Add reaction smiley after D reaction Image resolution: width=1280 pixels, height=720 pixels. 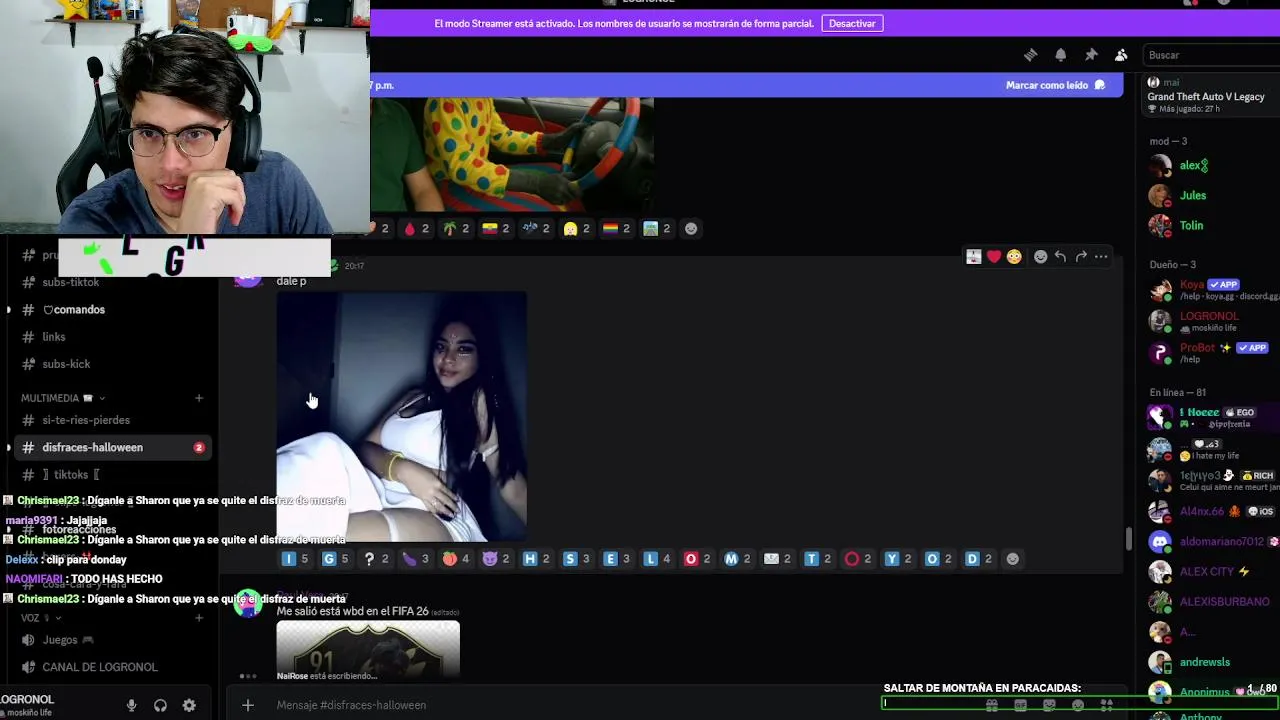[x=1013, y=559]
